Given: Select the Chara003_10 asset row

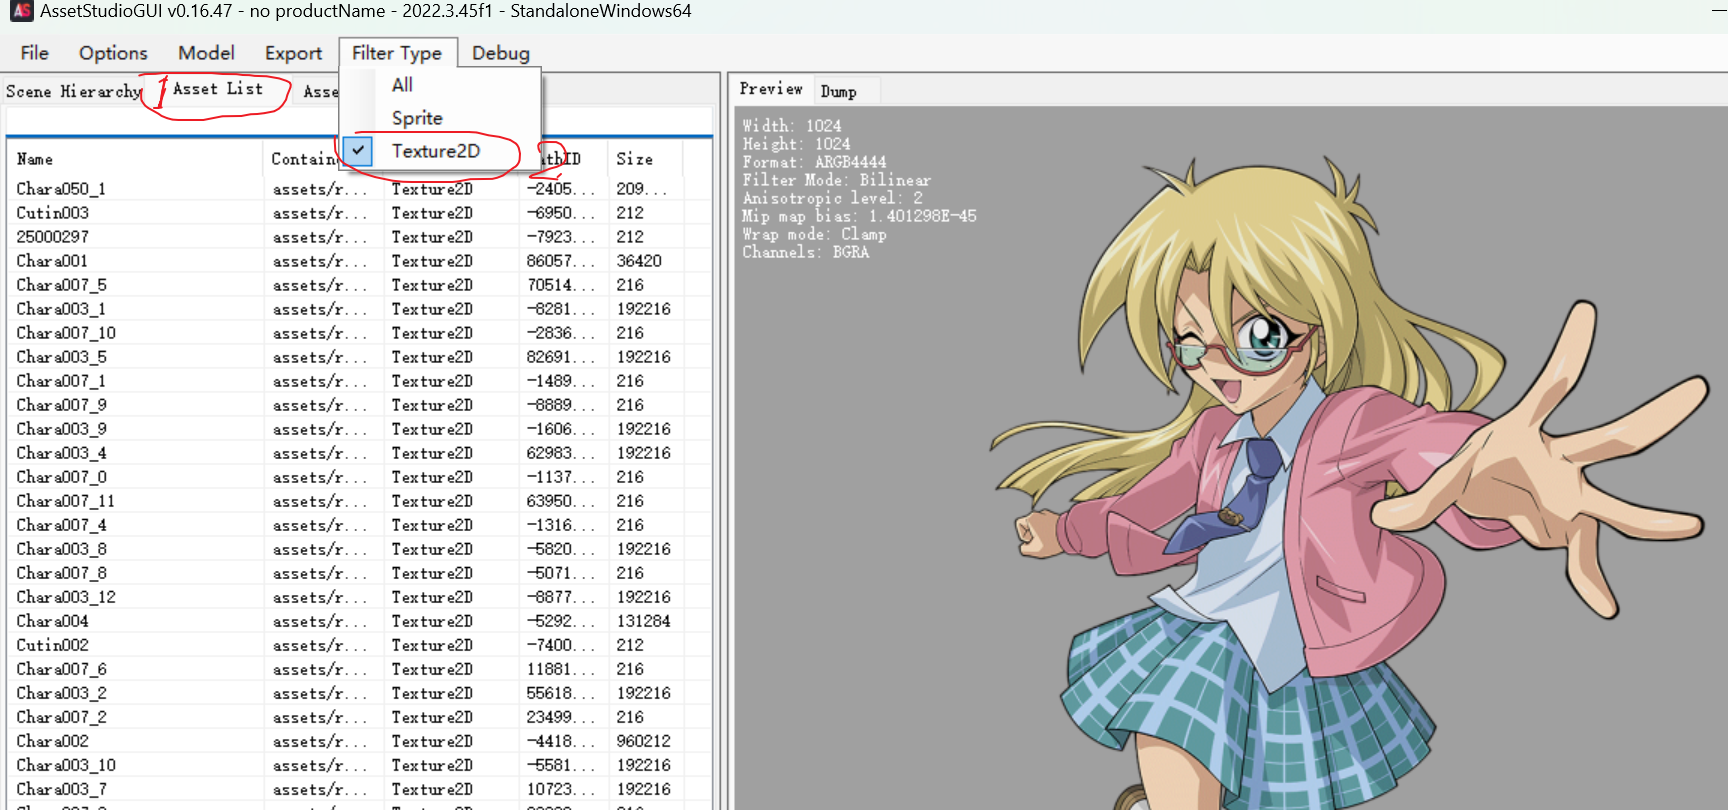Looking at the screenshot, I should coord(360,765).
